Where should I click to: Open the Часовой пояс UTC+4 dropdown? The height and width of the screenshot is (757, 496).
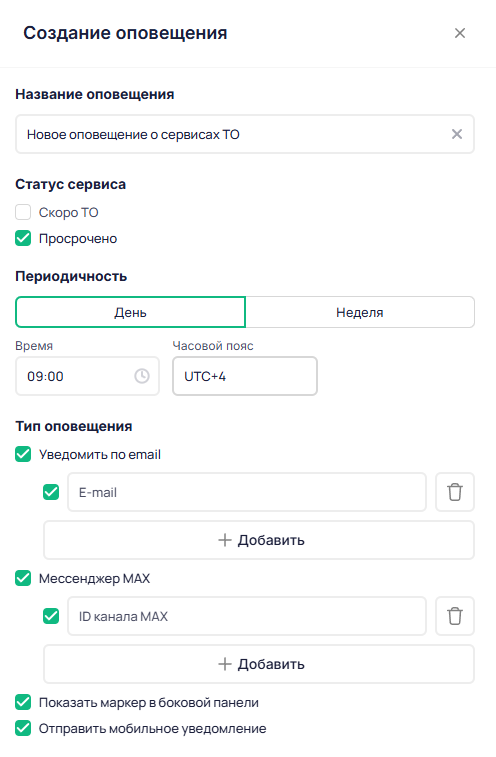coord(245,376)
